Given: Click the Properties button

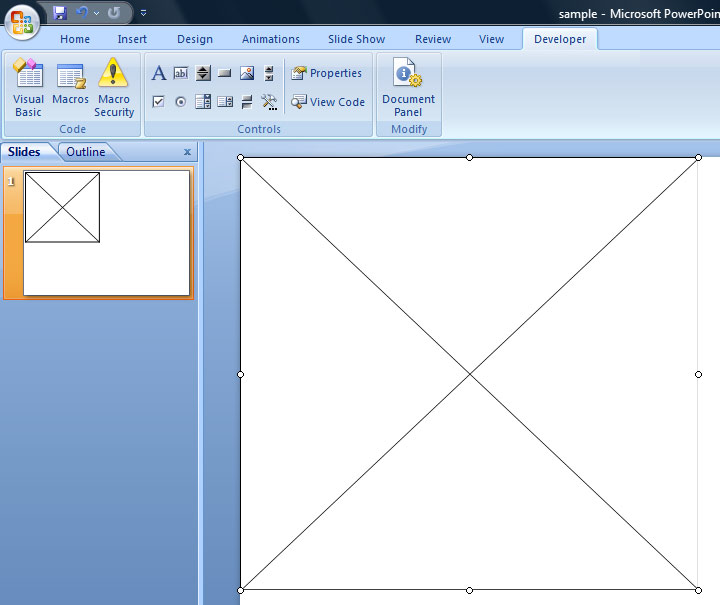Looking at the screenshot, I should coord(327,73).
